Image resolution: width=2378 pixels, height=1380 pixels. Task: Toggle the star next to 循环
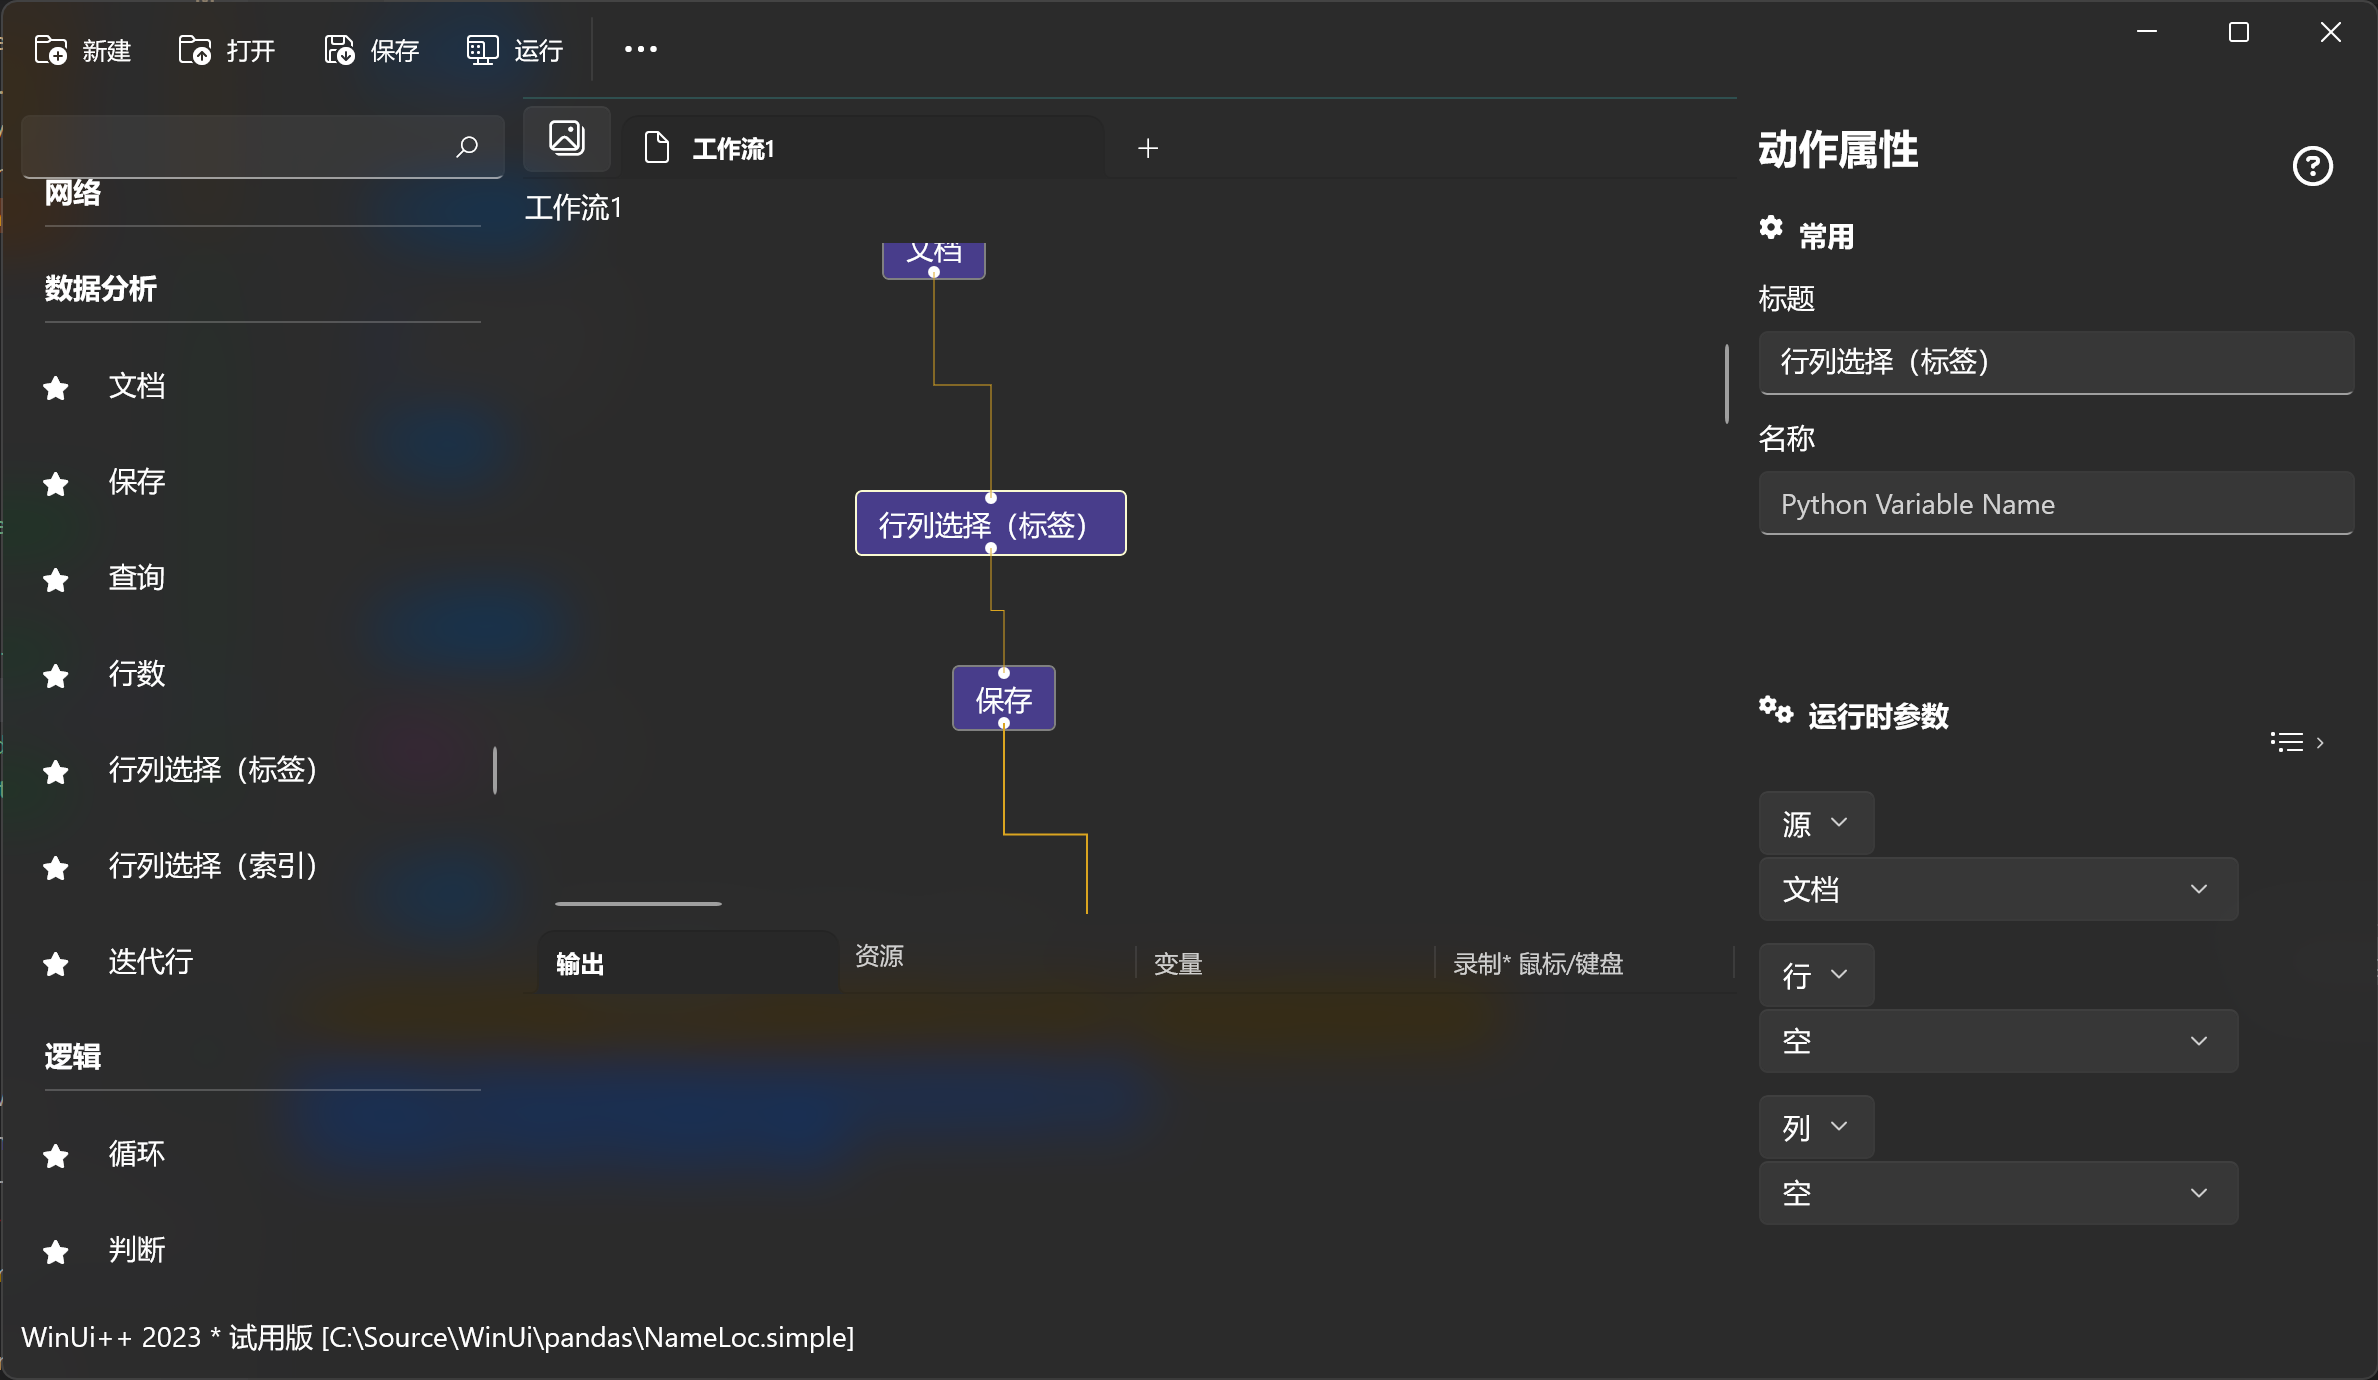[56, 1156]
